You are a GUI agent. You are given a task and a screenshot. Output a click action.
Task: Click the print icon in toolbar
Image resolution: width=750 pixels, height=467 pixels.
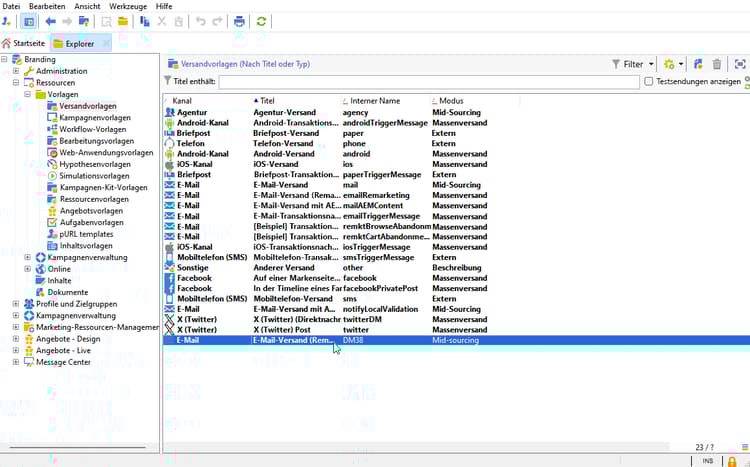pos(239,22)
